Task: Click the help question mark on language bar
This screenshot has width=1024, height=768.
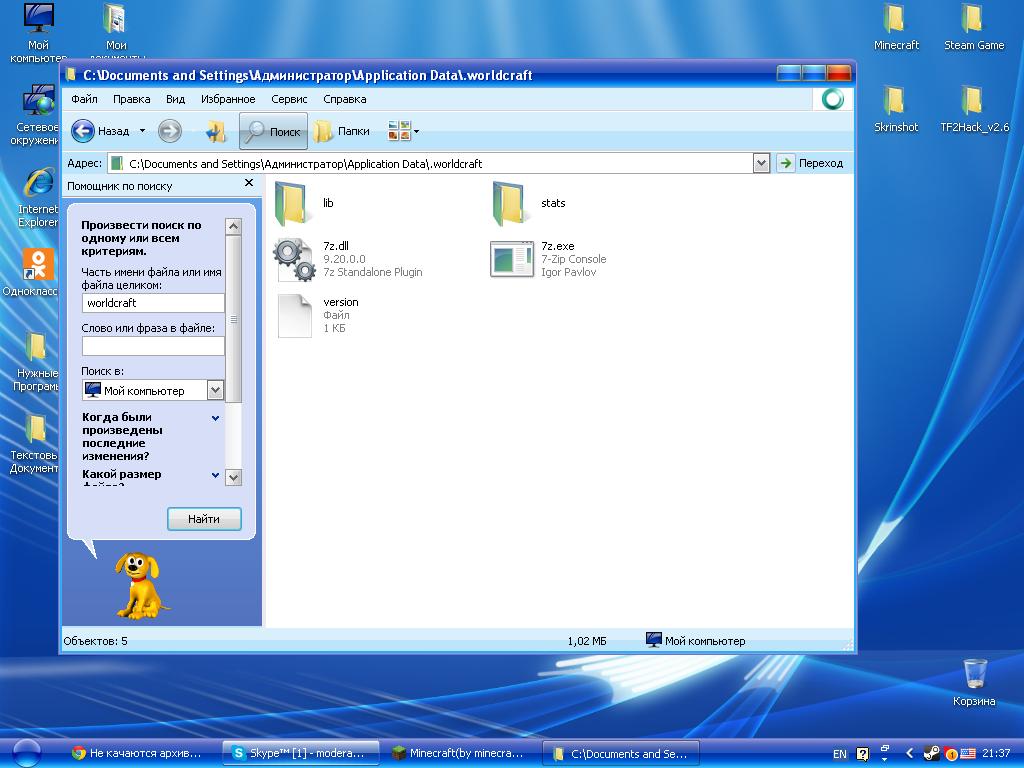Action: coord(862,754)
